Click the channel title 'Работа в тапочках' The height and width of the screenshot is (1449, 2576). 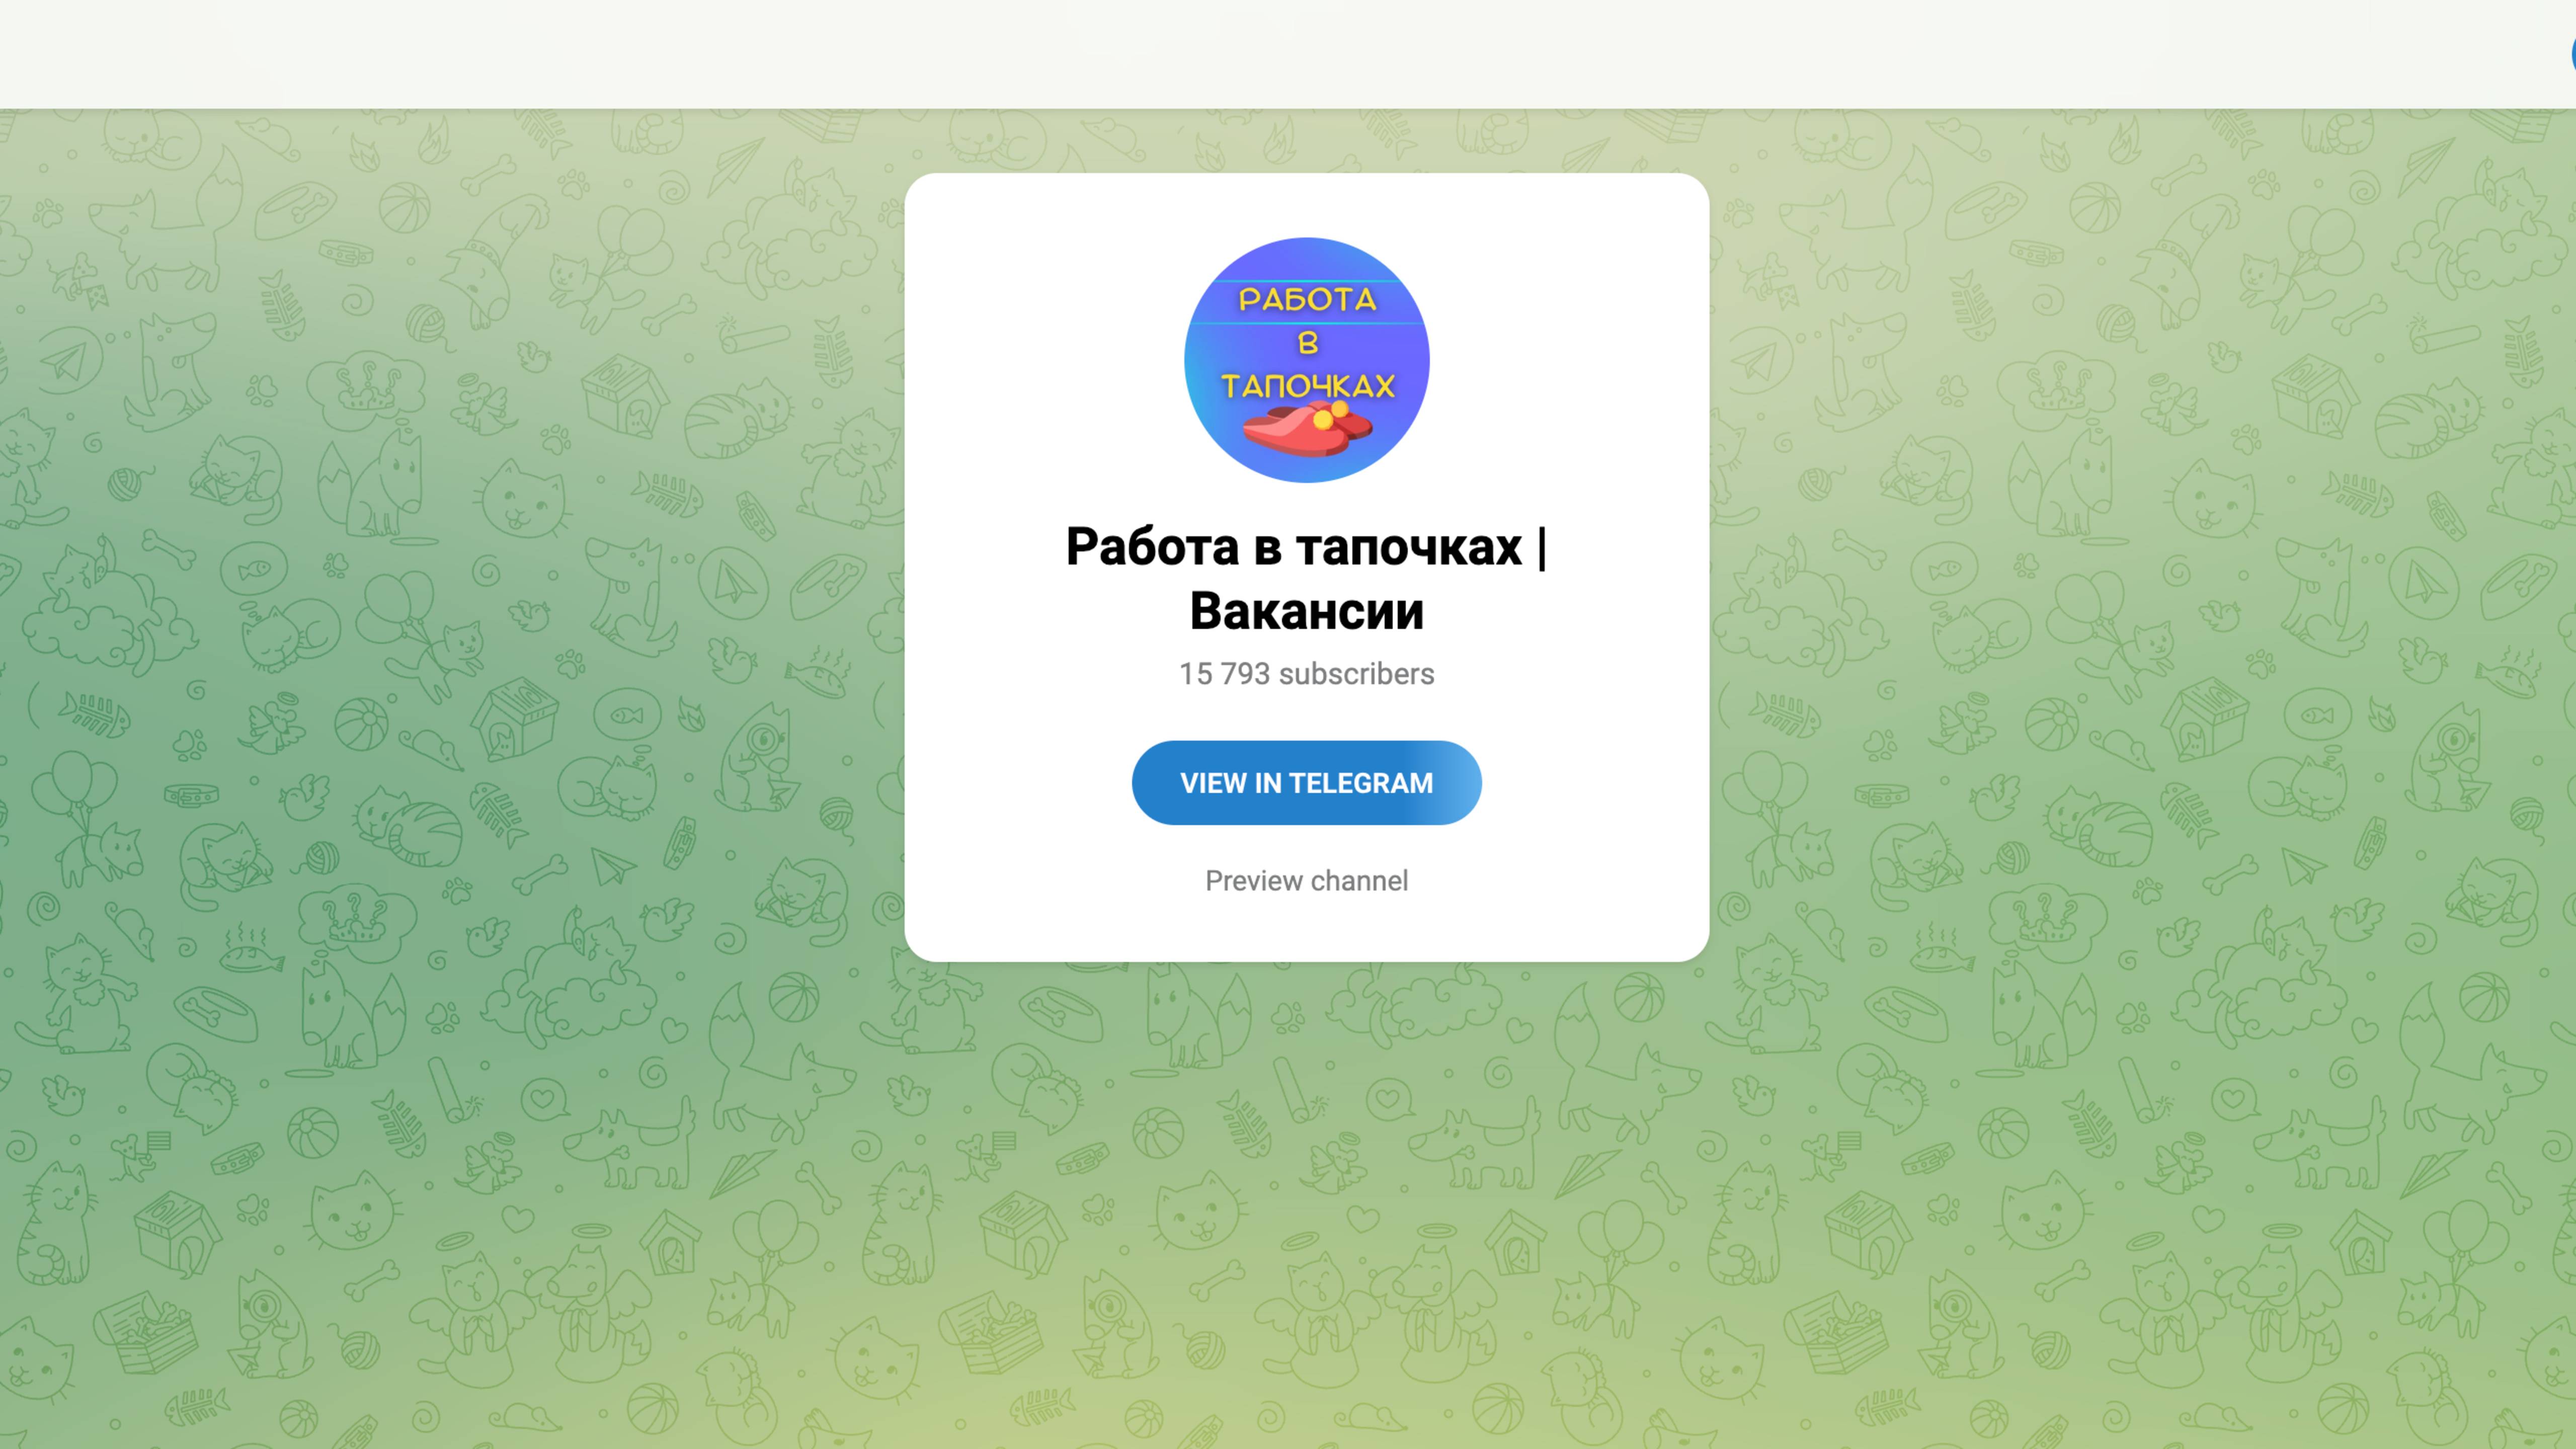pos(1294,547)
